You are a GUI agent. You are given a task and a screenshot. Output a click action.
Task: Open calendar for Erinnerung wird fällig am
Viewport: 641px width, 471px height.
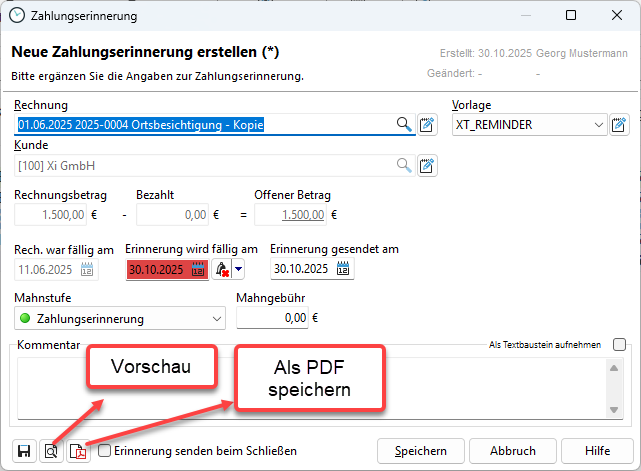coord(196,269)
